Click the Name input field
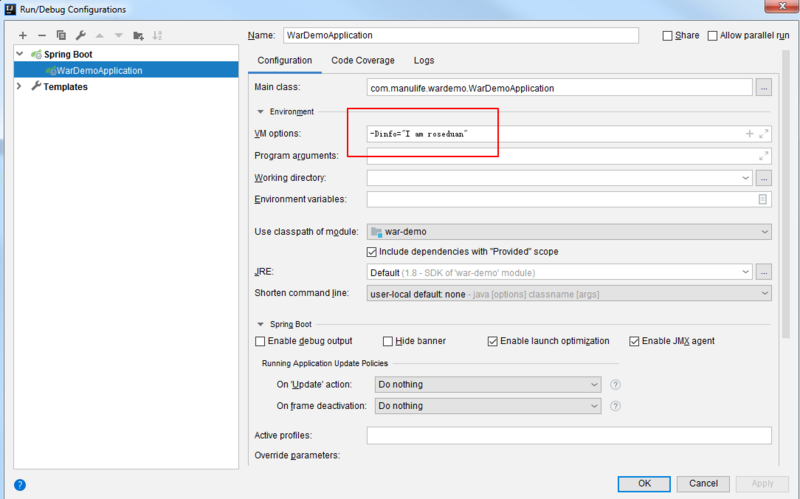Screen dimensions: 800x499 [461, 35]
